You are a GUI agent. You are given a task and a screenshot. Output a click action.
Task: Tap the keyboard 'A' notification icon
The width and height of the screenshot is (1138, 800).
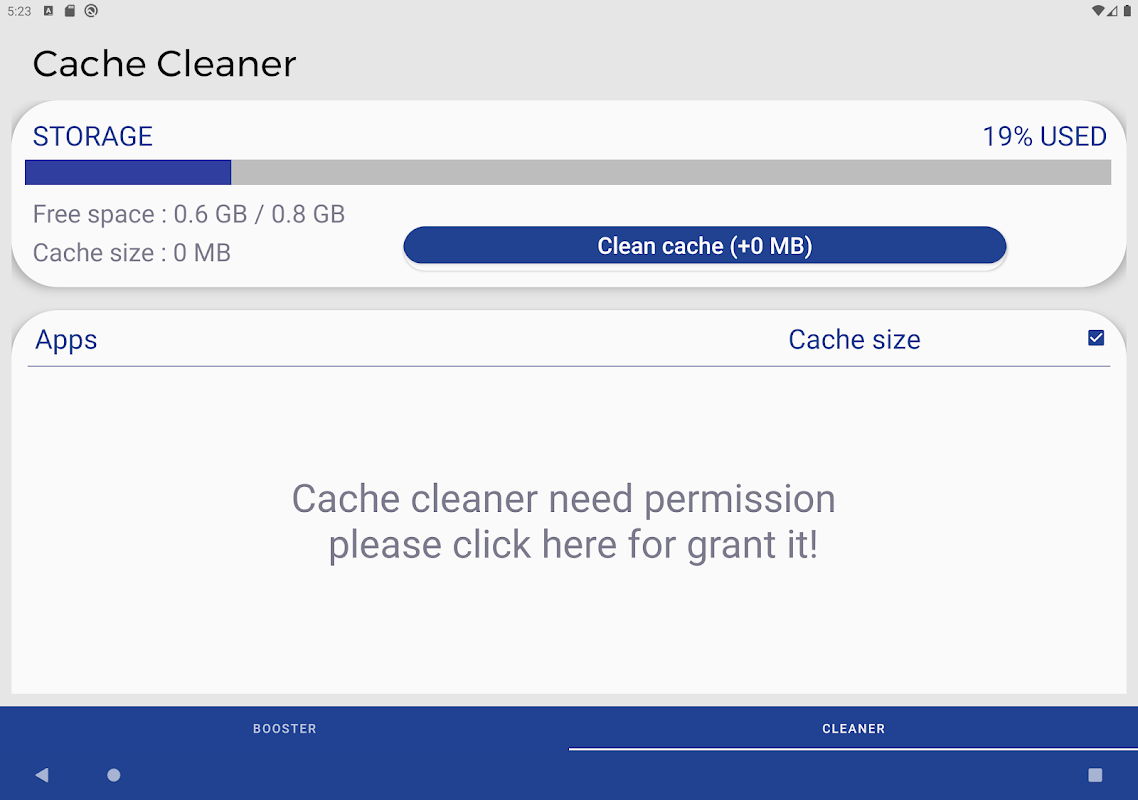[x=48, y=11]
